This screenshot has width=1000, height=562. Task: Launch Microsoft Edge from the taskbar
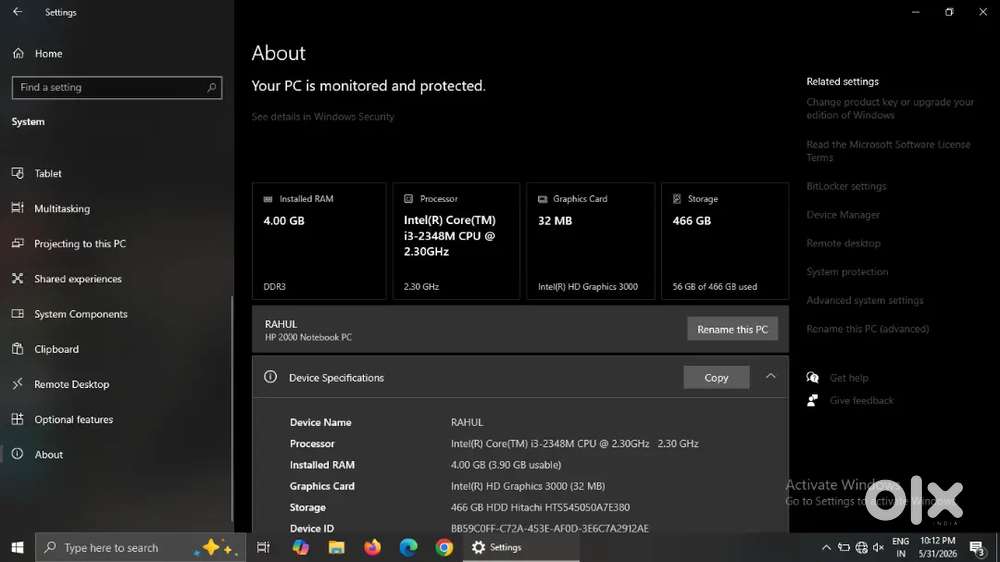pos(408,547)
